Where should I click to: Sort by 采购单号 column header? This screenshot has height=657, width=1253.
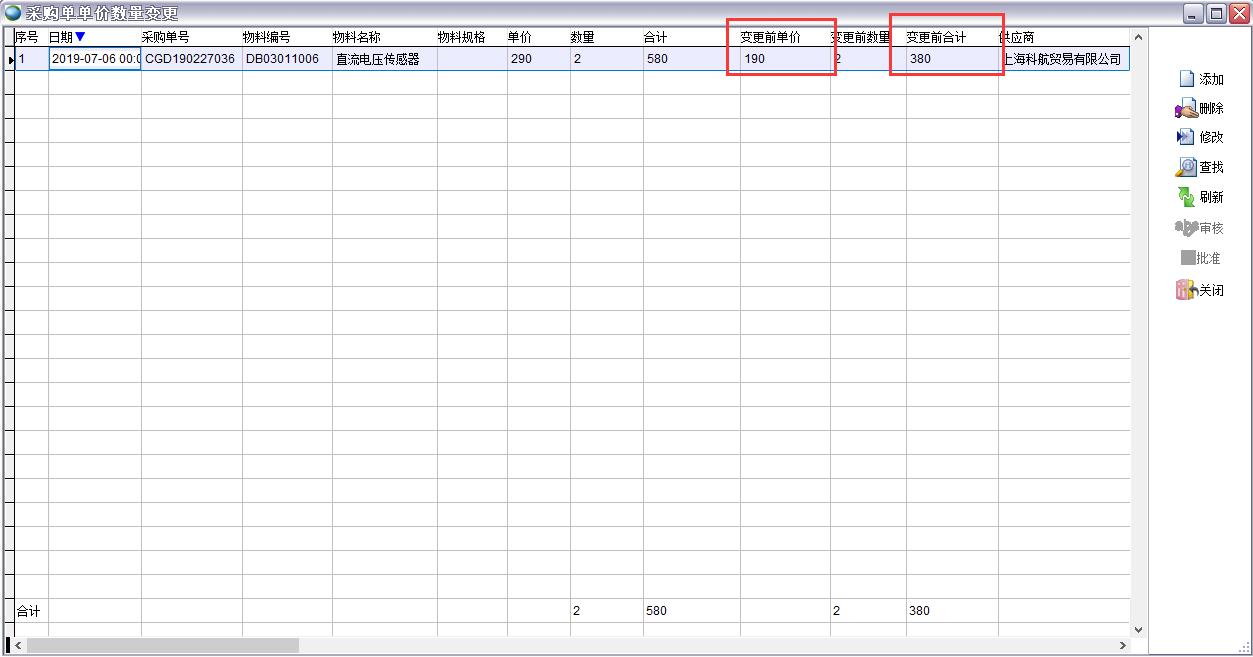click(165, 37)
